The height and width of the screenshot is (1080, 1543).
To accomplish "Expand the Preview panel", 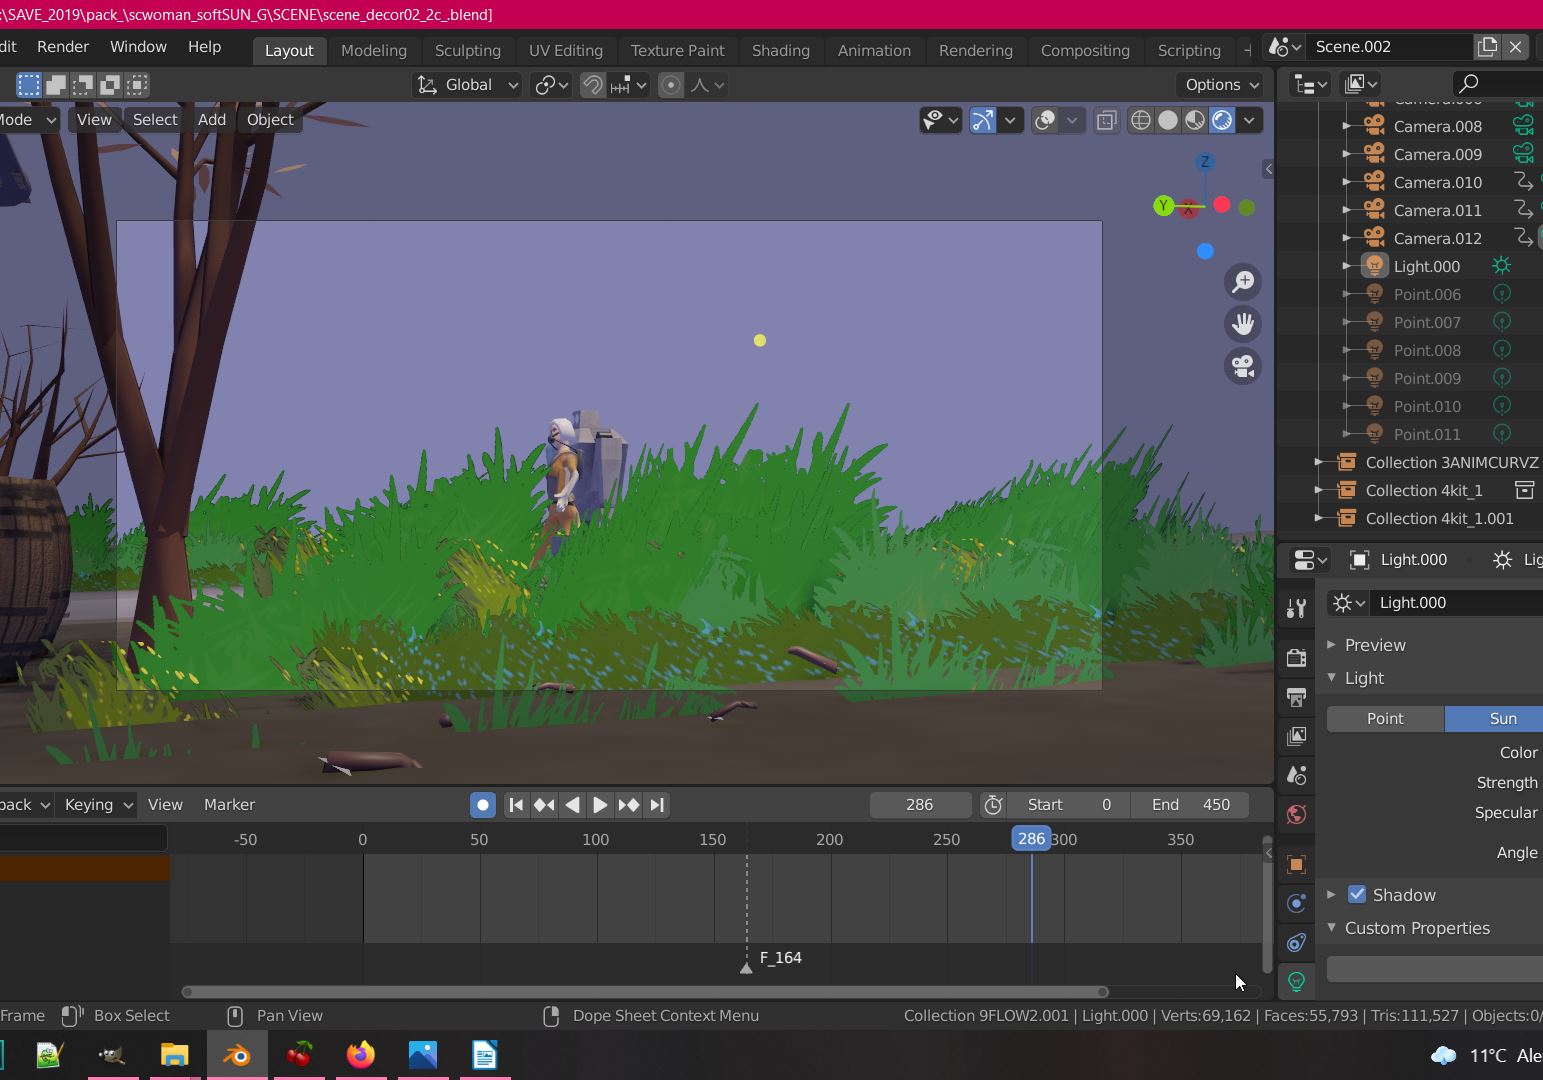I will 1332,645.
